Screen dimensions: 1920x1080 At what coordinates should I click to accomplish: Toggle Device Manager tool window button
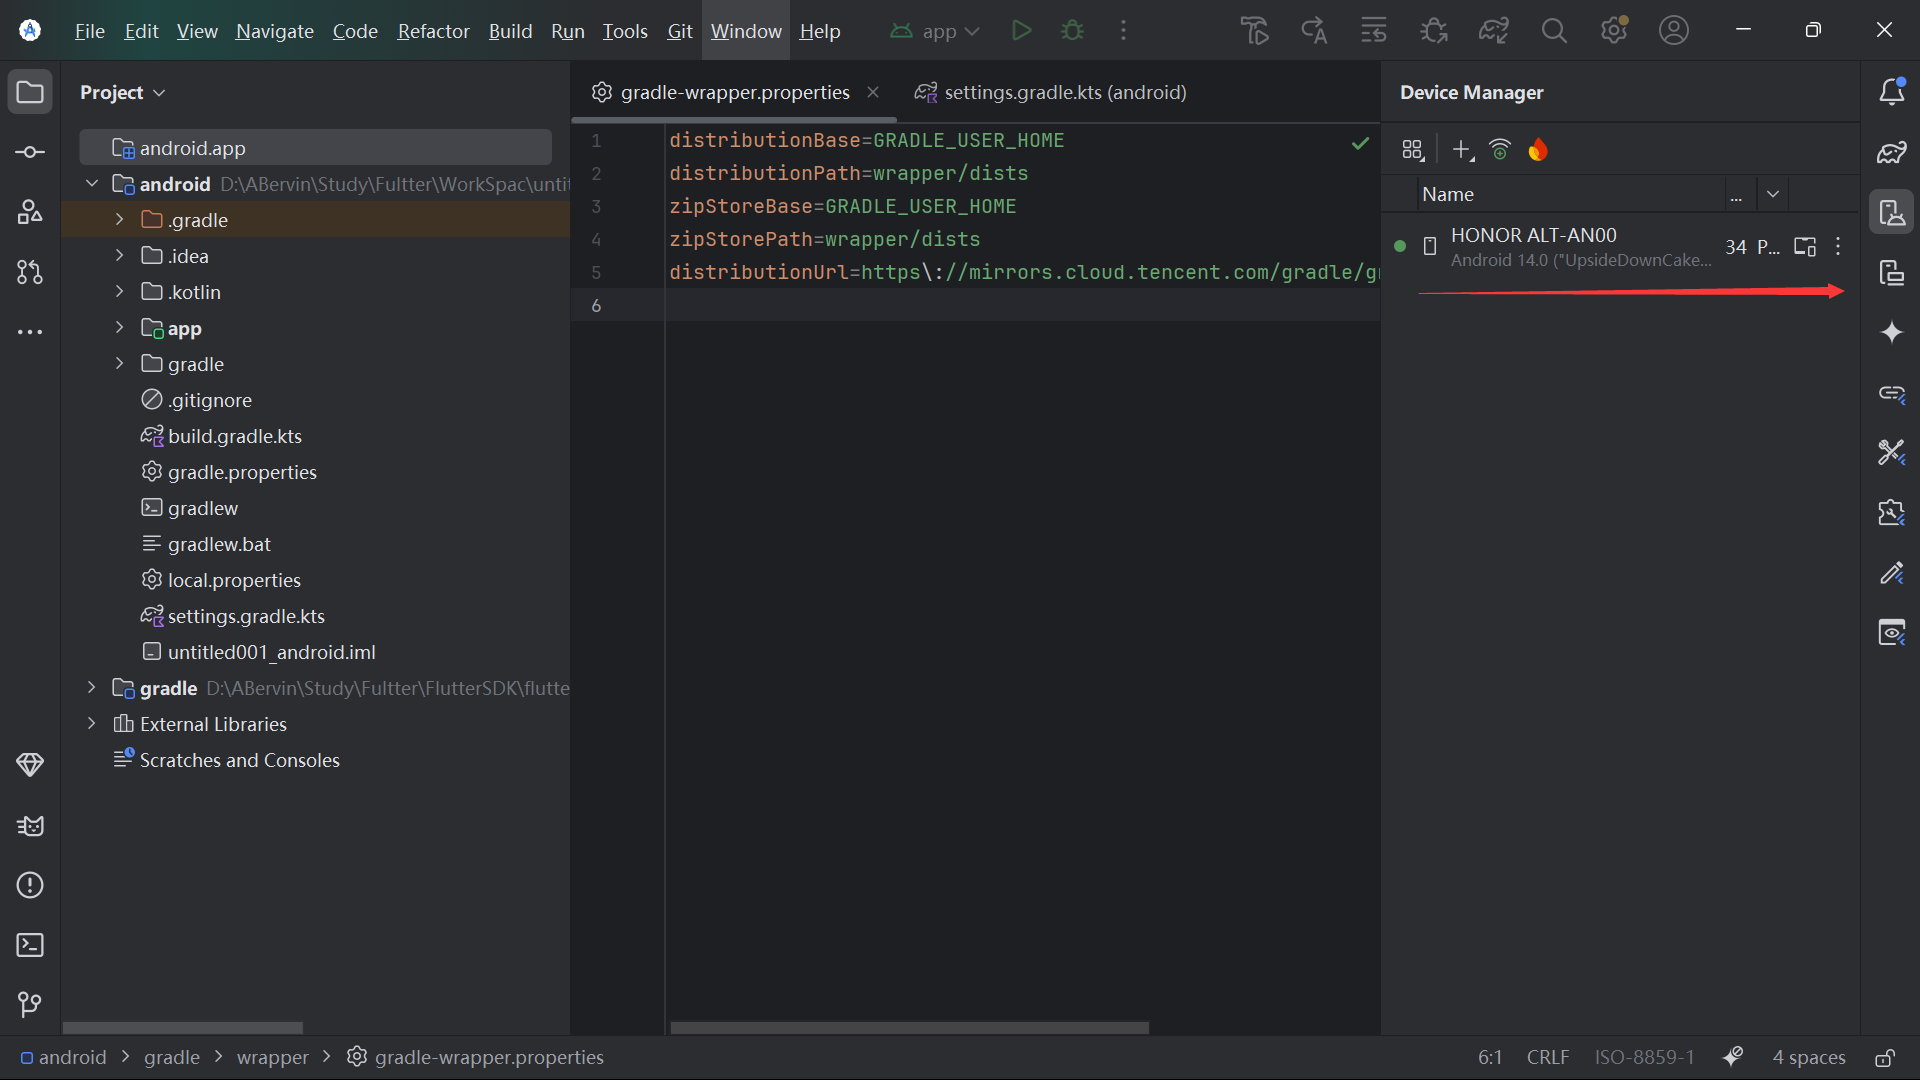[1891, 212]
